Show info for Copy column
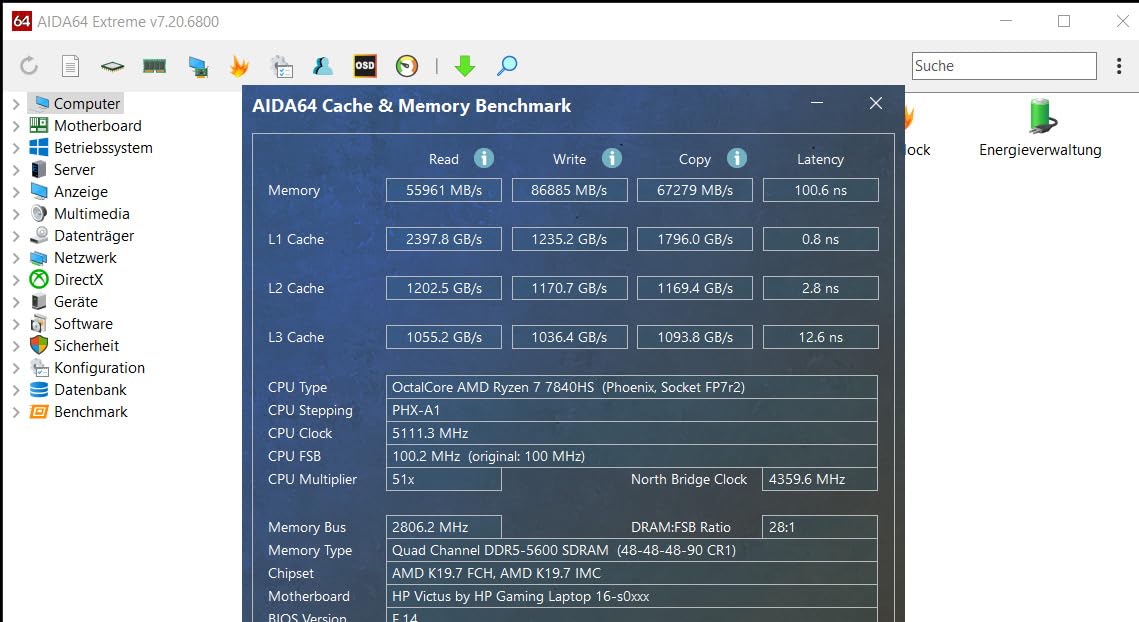This screenshot has height=622, width=1139. click(737, 158)
